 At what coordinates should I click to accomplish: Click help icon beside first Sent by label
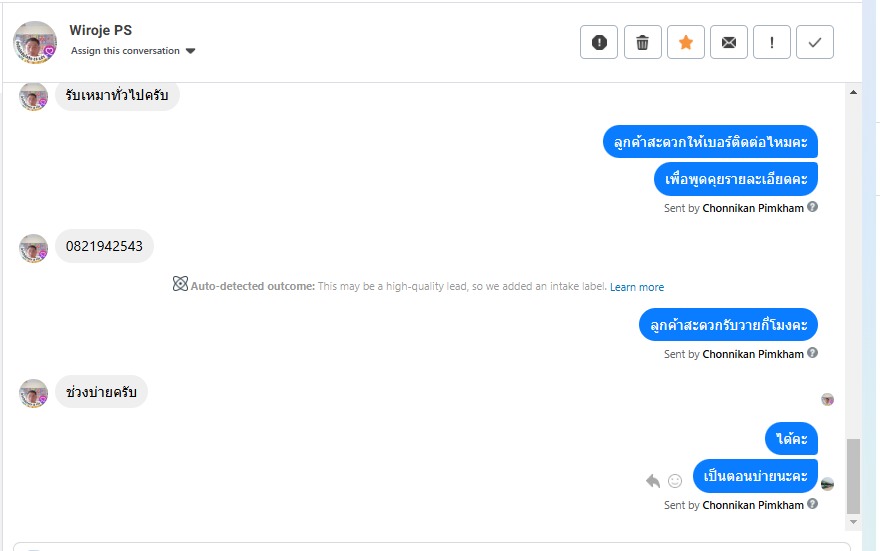[813, 208]
